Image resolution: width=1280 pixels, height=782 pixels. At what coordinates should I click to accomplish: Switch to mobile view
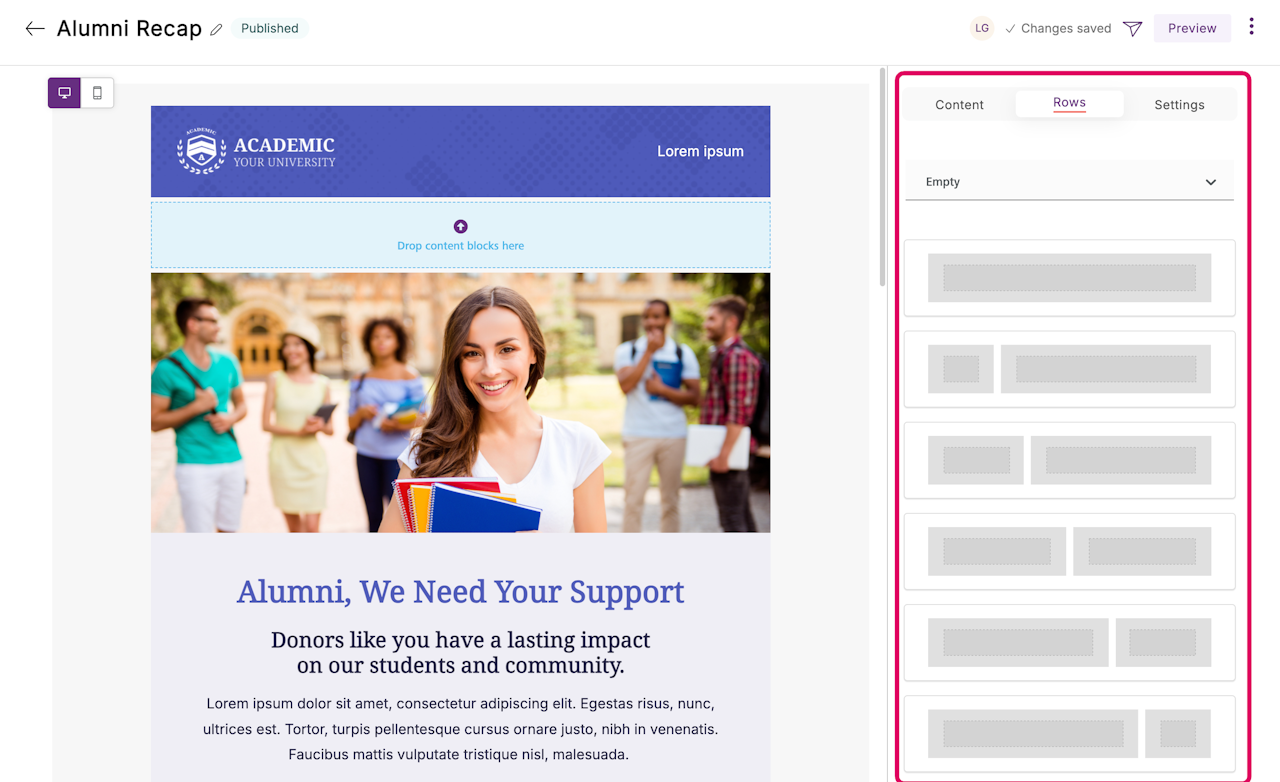click(97, 93)
